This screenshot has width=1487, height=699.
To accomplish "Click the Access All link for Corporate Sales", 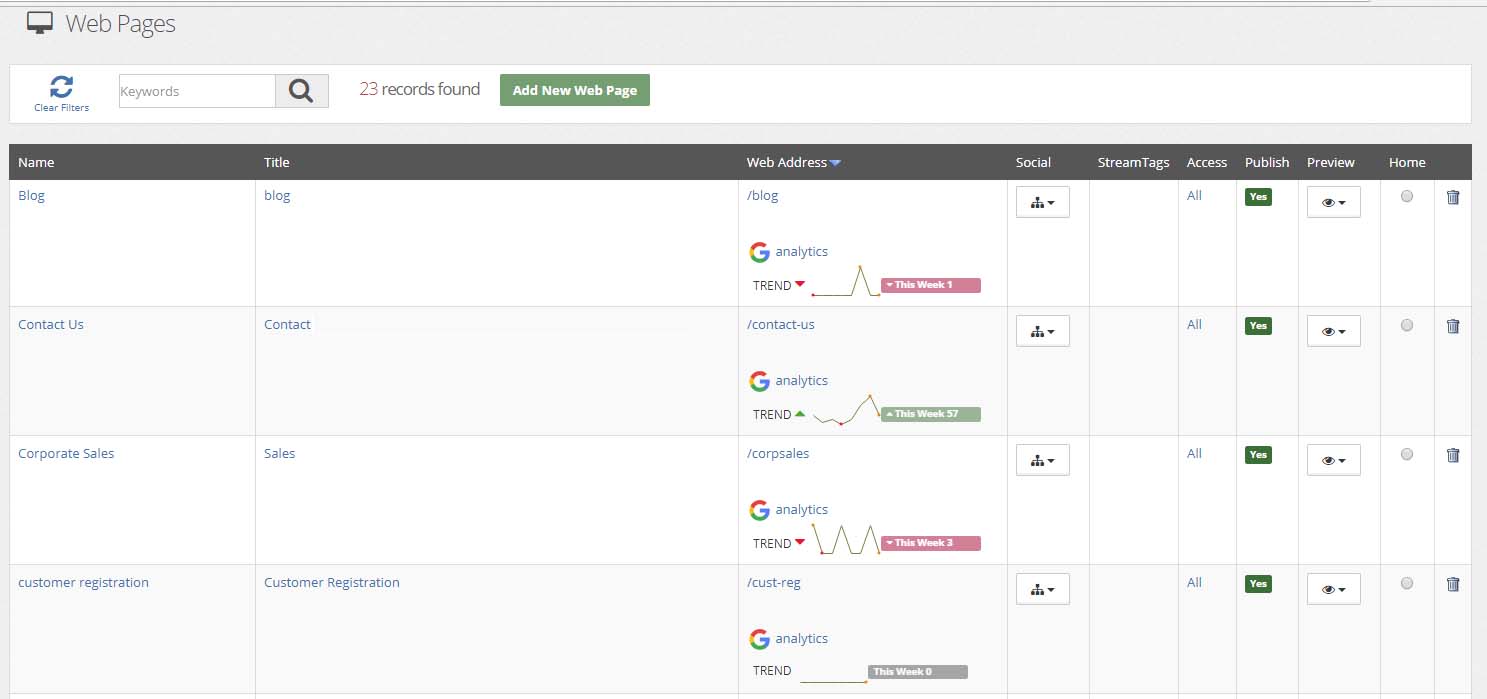I will [1194, 453].
